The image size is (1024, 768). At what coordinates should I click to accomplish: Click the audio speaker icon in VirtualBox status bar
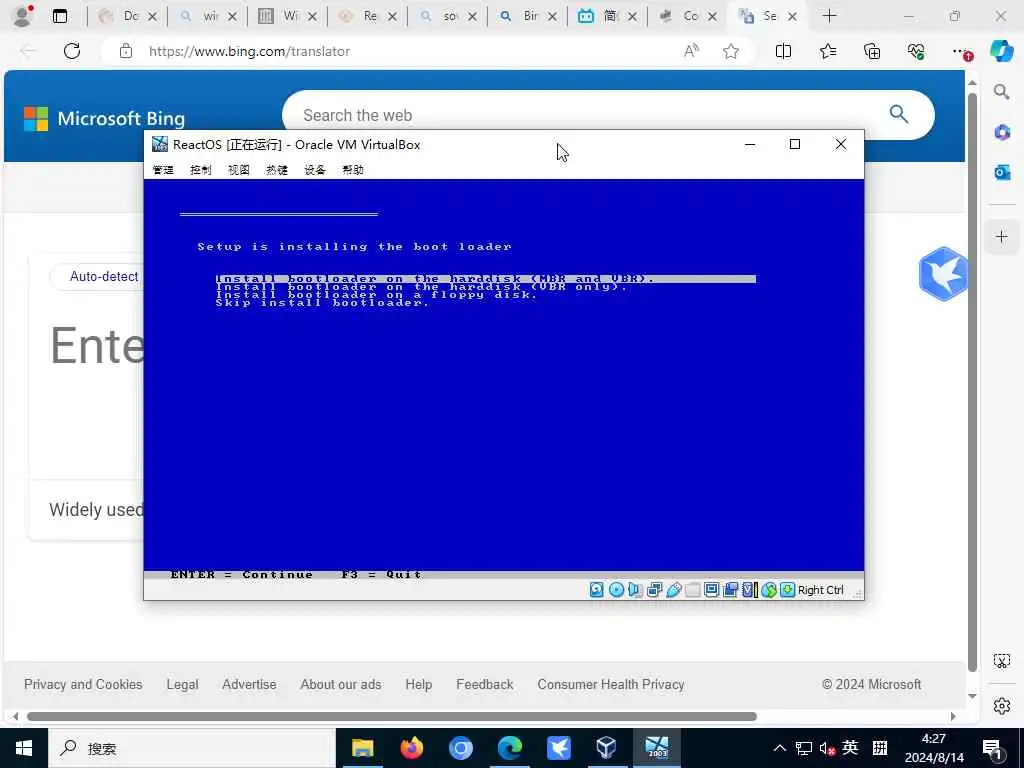tap(635, 590)
